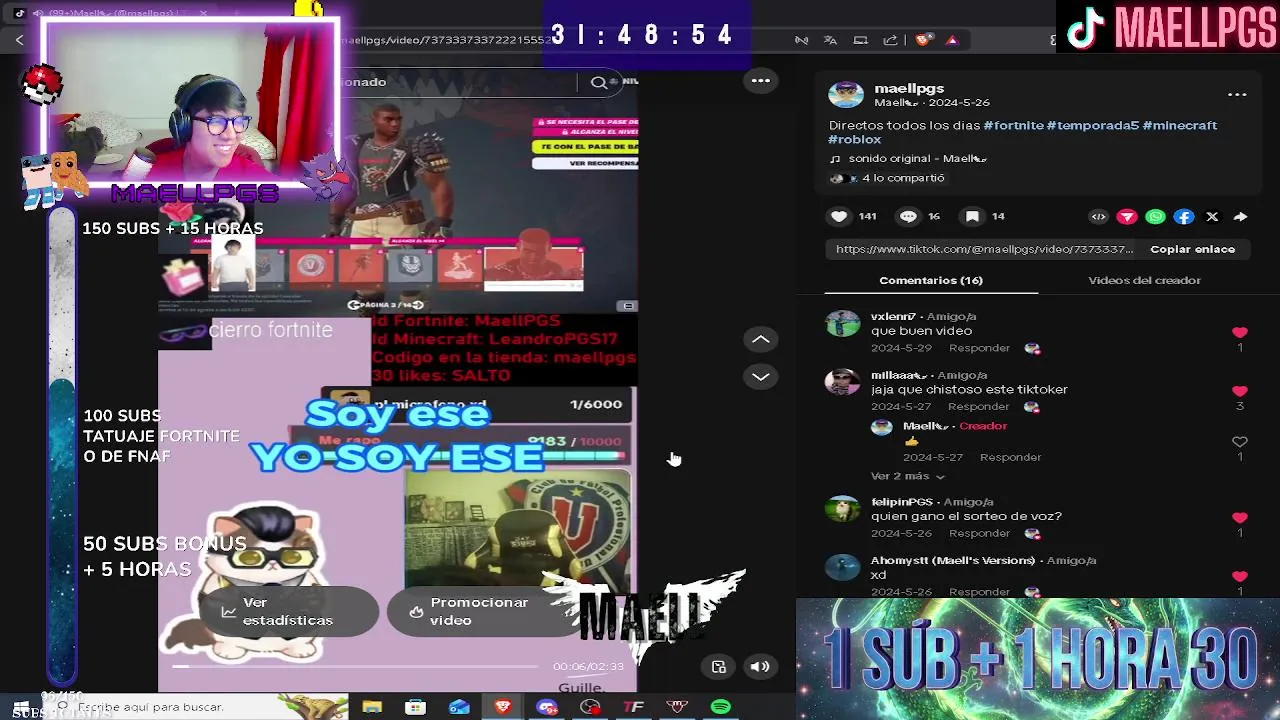Click the browser translate icon
The width and height of the screenshot is (1280, 720).
(830, 40)
